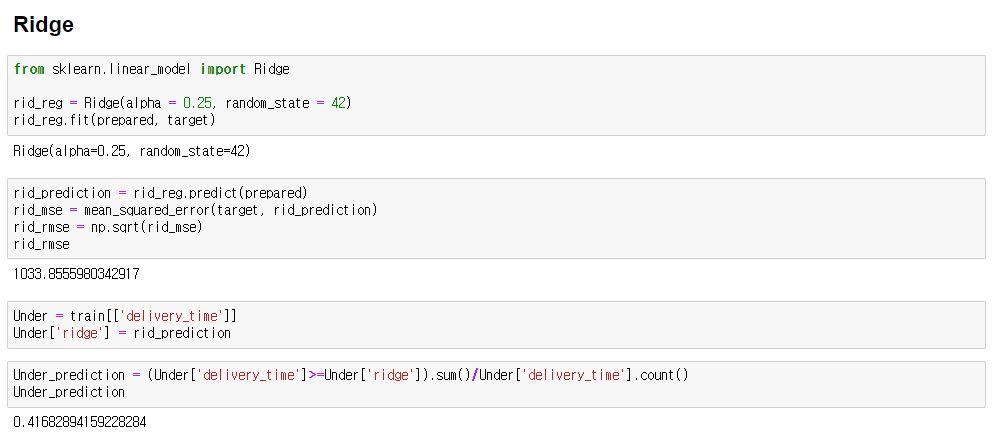Click the line 'from sklearn.linear_model import Ridge'
Viewport: 995px width, 448px height.
click(x=152, y=69)
